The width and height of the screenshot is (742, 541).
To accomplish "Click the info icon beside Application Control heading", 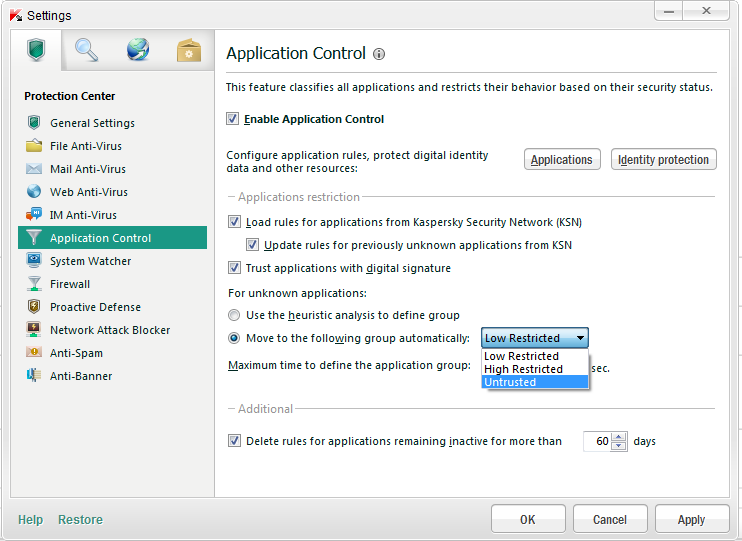I will click(379, 54).
